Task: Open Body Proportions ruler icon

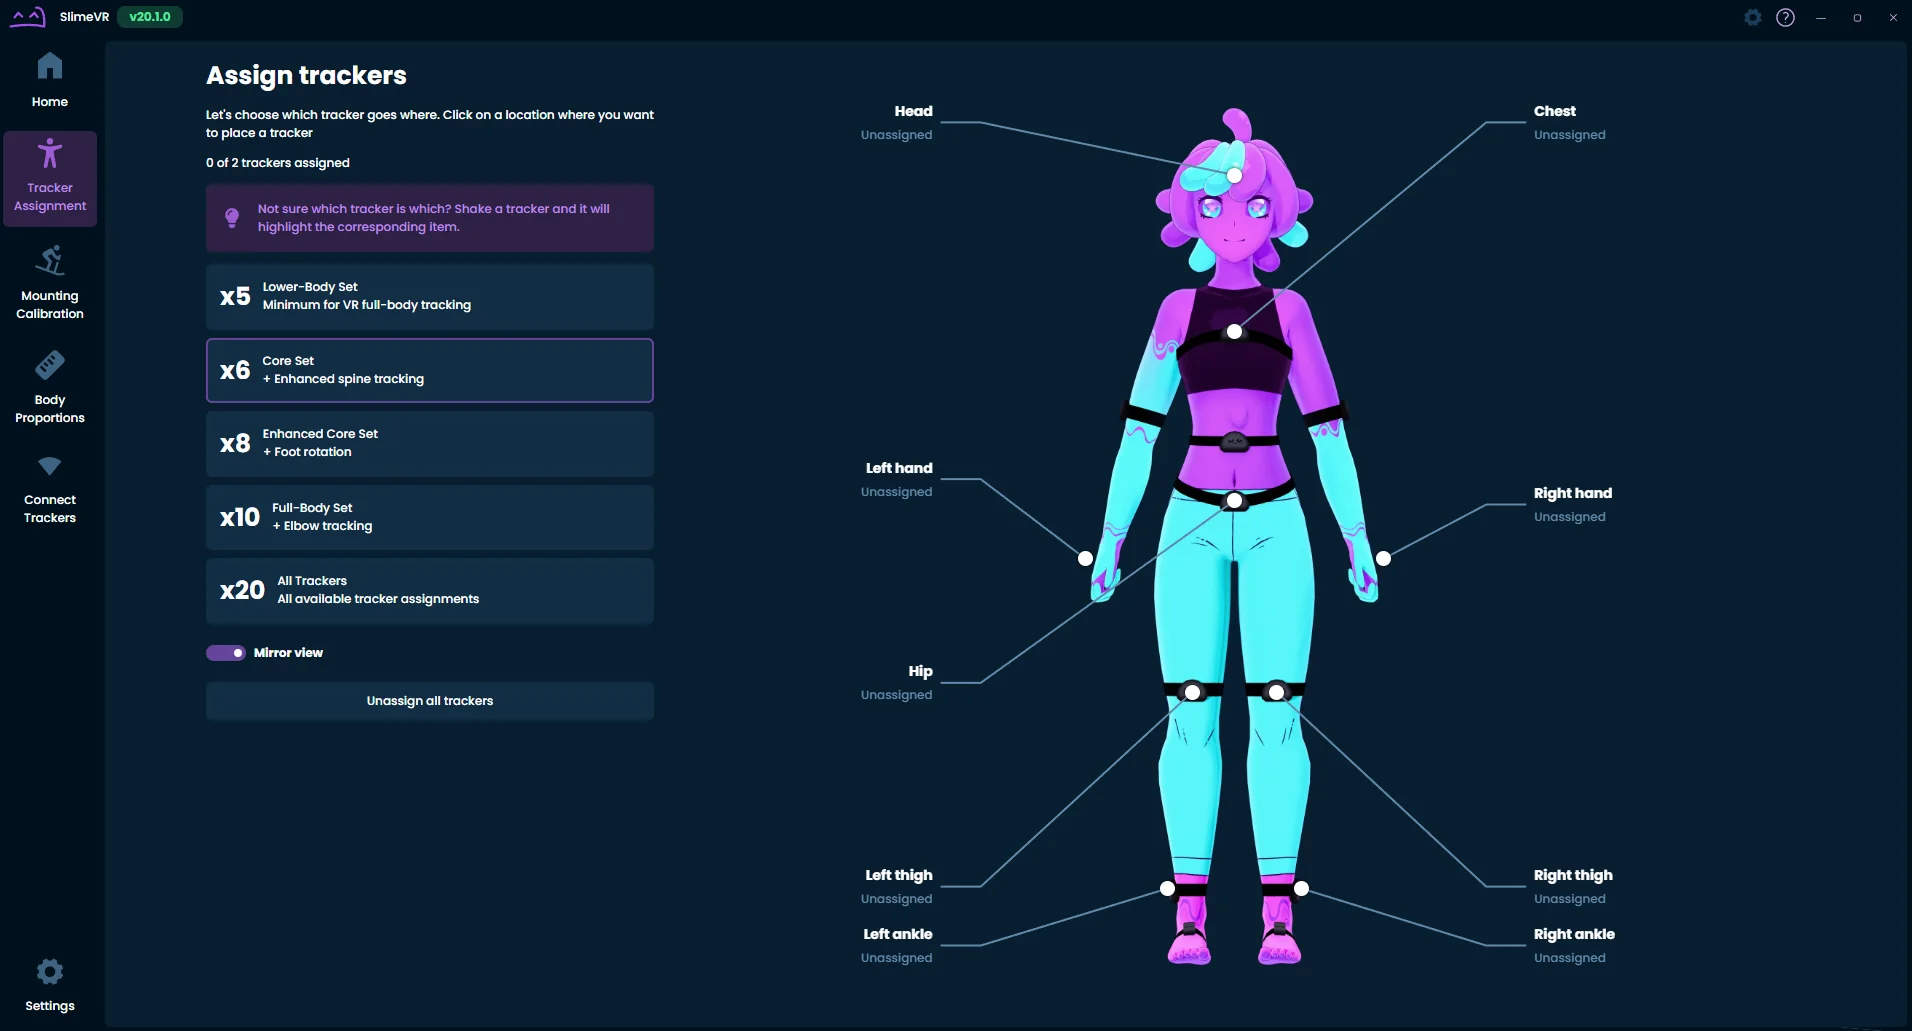Action: 50,365
